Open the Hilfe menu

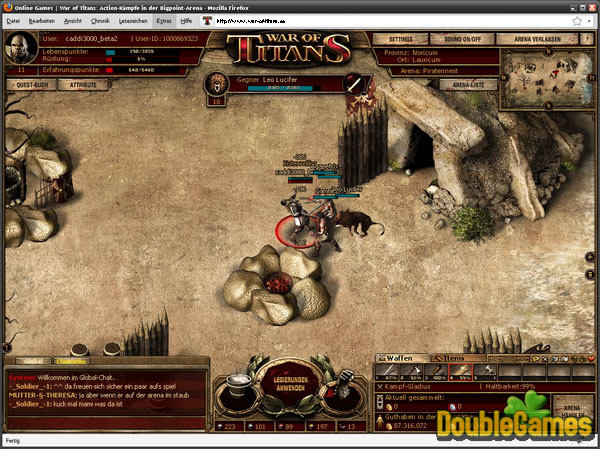click(186, 21)
